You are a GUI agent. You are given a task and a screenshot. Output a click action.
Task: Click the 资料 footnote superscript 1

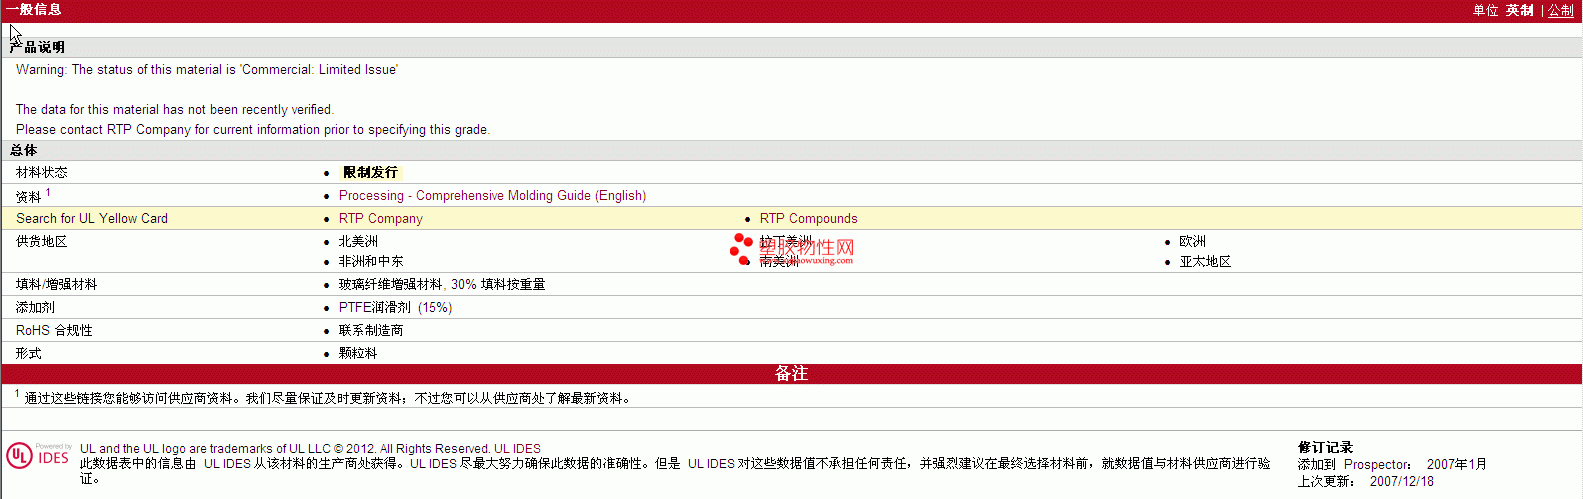pos(48,192)
